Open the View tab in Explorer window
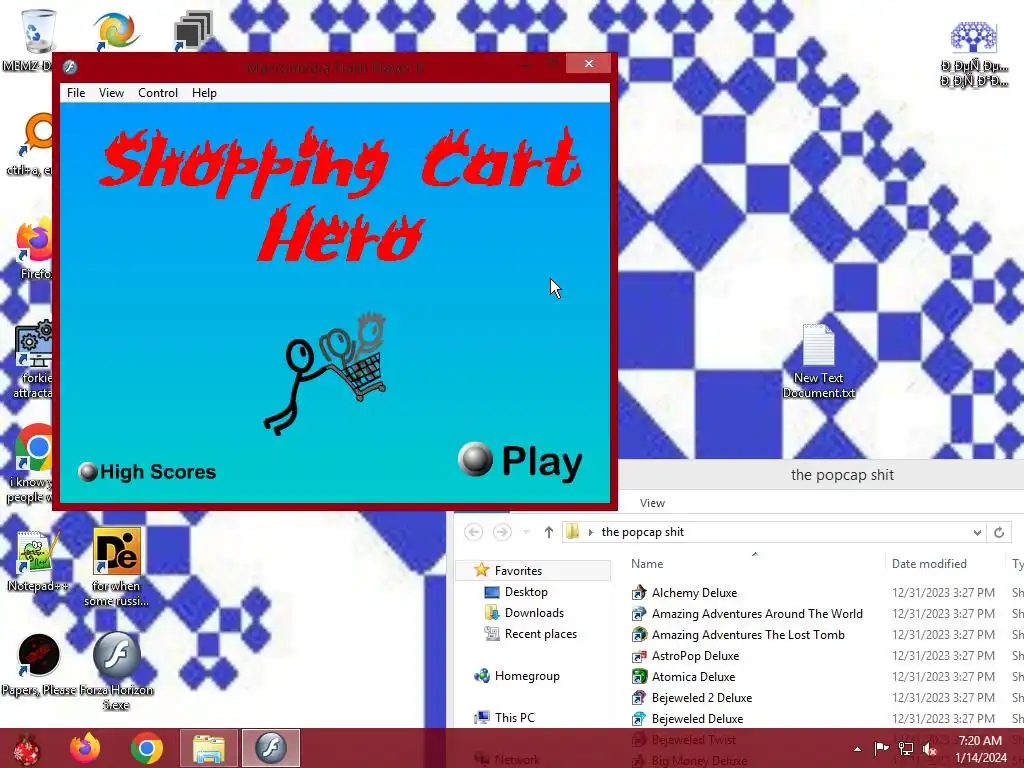 pyautogui.click(x=652, y=503)
